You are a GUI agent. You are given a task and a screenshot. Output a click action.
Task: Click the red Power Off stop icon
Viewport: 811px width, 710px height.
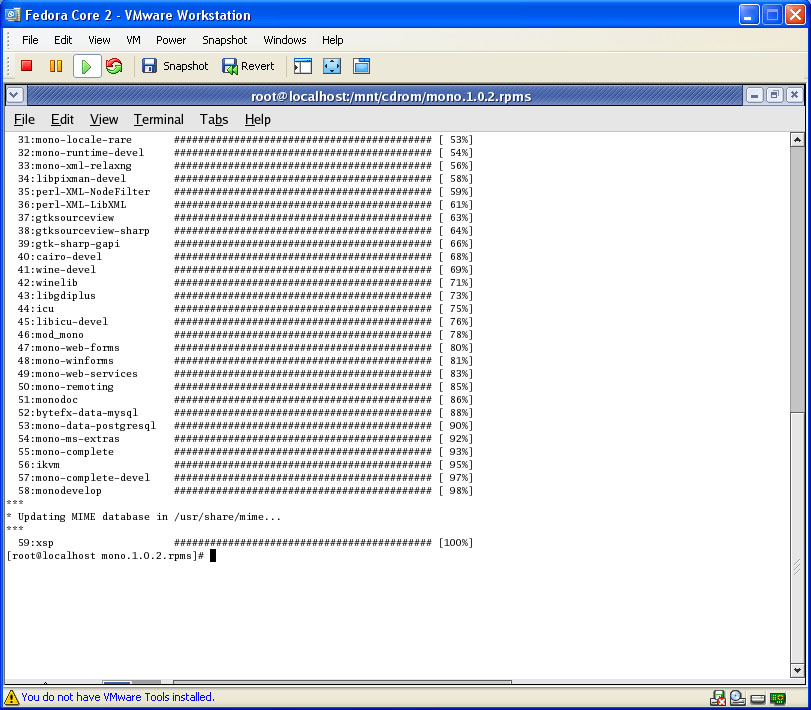(26, 66)
